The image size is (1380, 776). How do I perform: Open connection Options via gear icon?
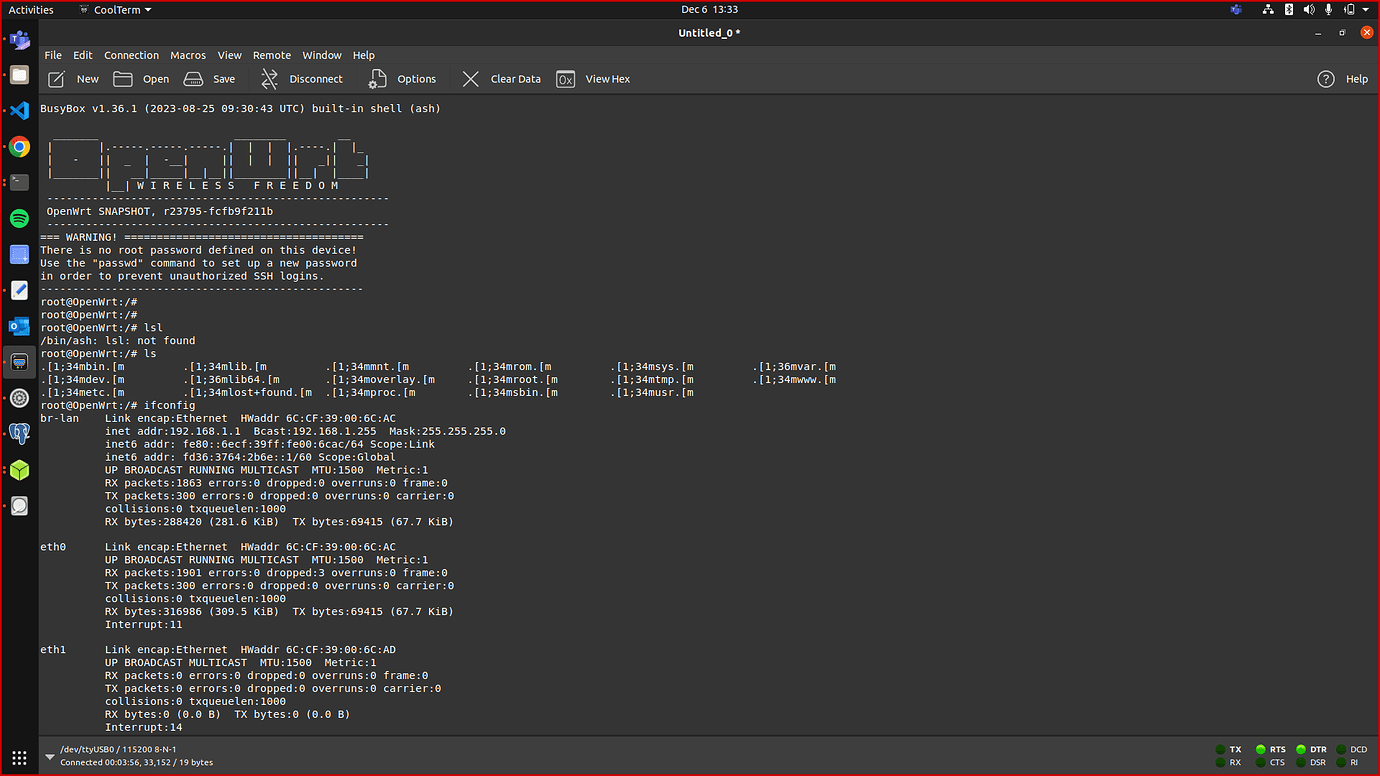[x=377, y=78]
